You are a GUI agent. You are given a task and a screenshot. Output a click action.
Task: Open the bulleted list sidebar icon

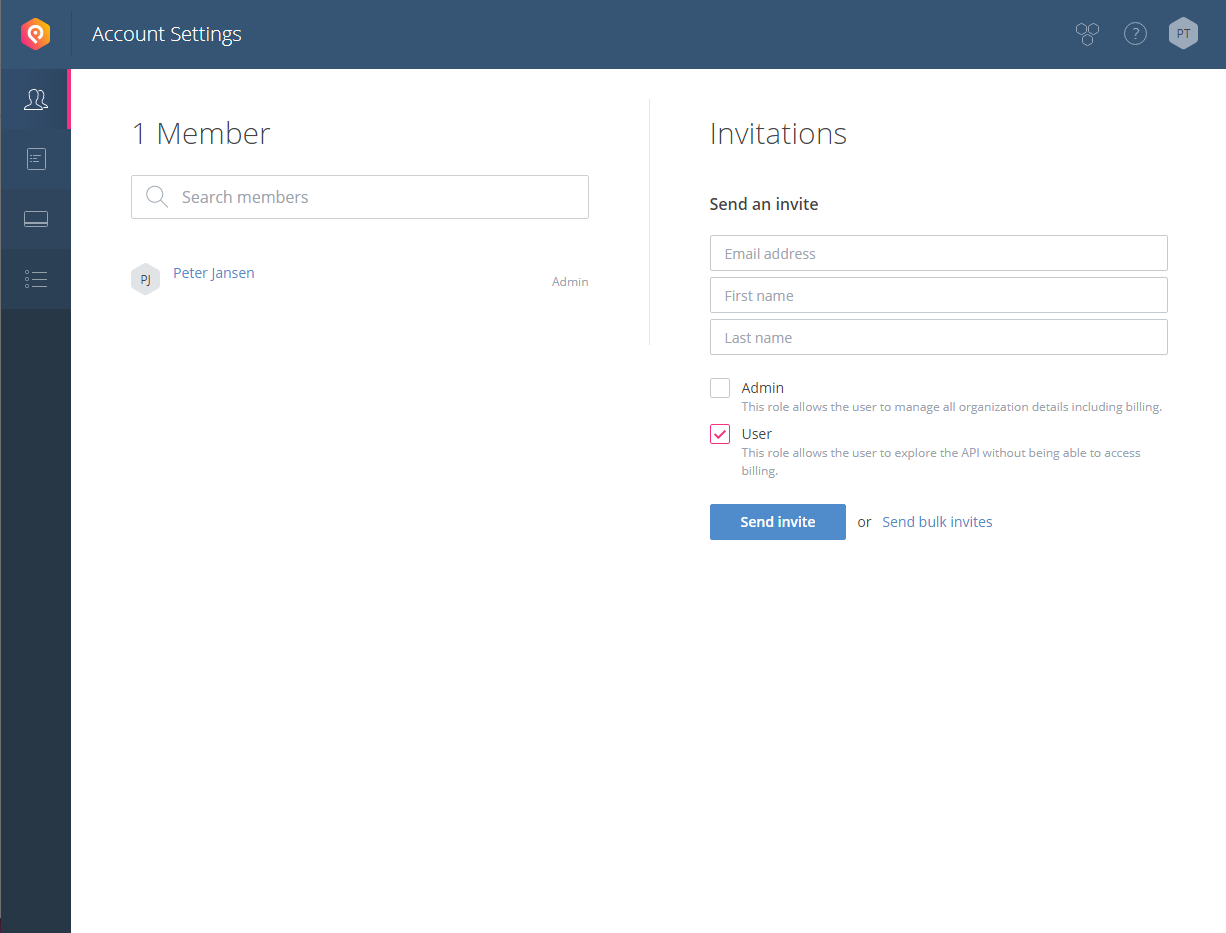[36, 279]
